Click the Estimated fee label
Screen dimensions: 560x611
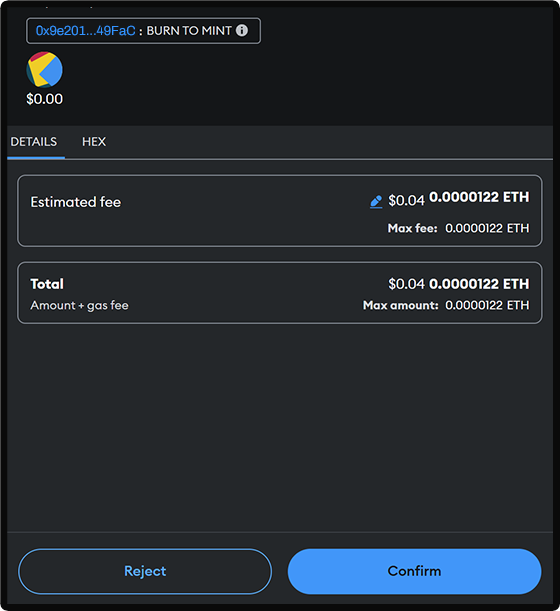click(76, 202)
